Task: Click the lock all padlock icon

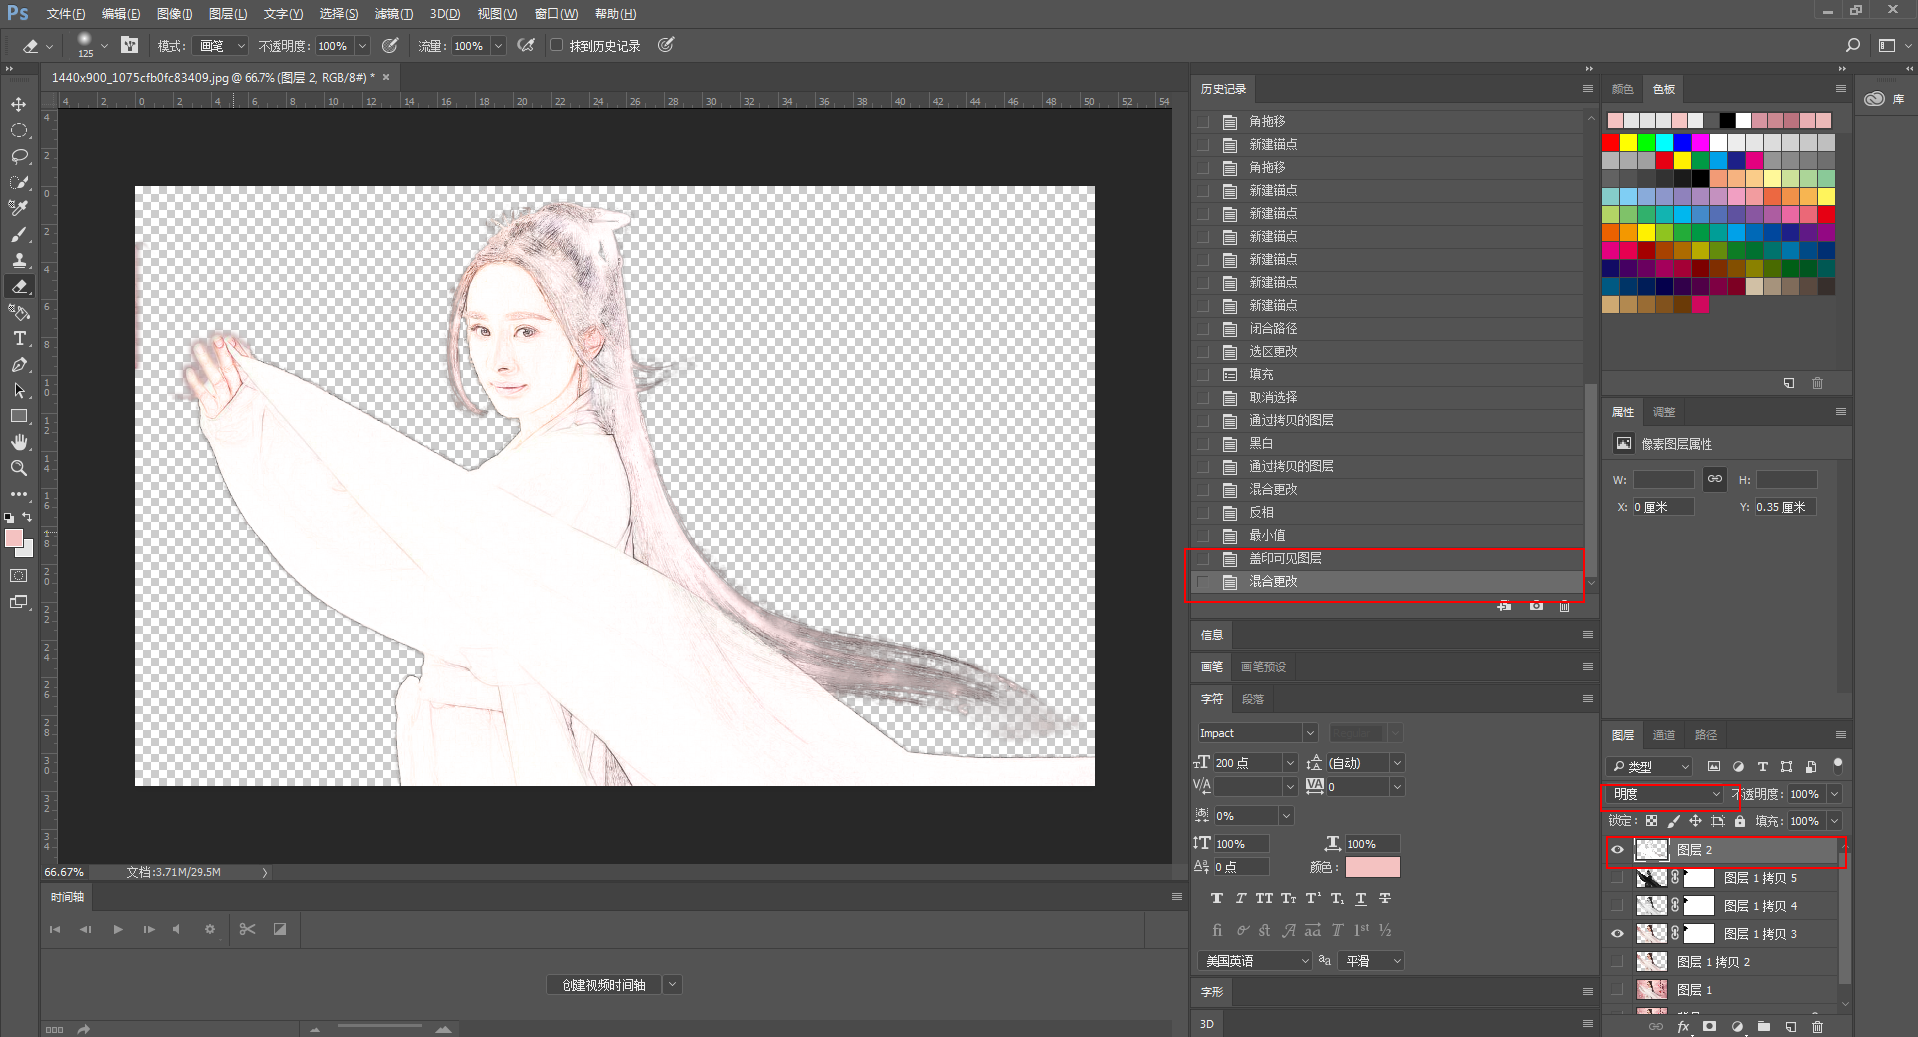Action: [1740, 821]
